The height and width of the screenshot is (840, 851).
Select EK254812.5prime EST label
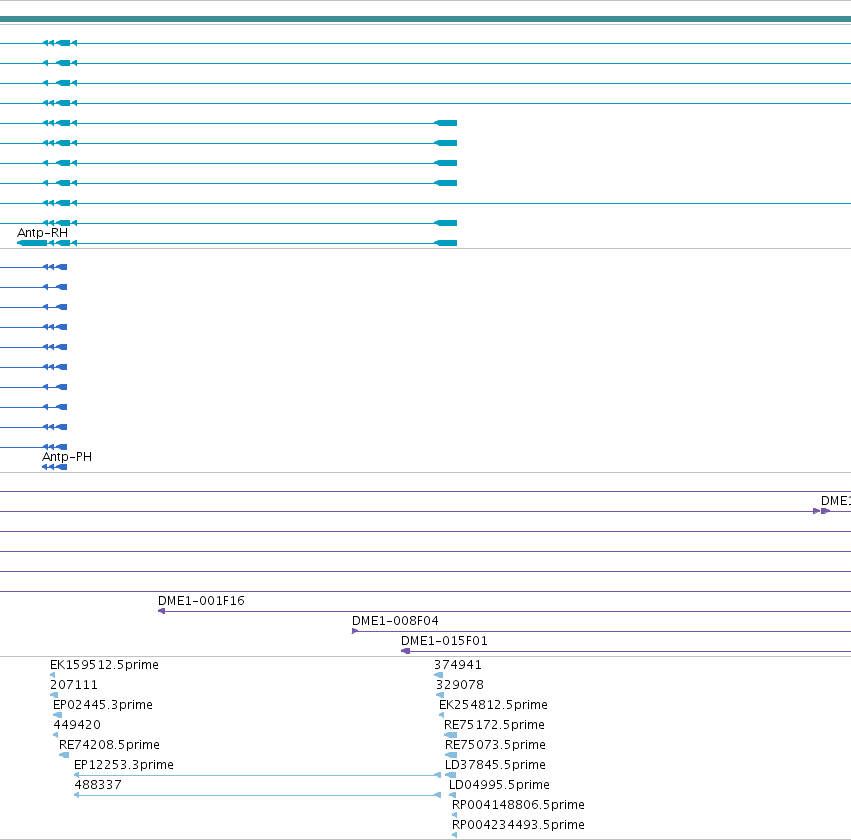(x=493, y=705)
